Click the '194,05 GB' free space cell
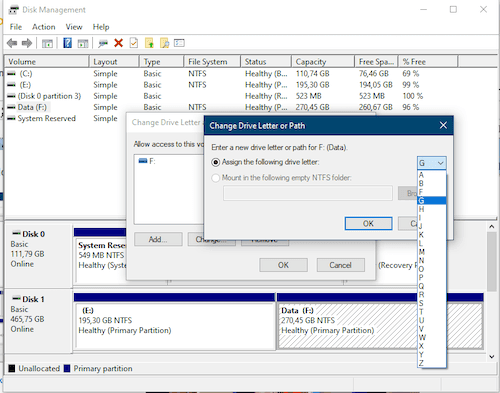The image size is (500, 393). tap(375, 85)
